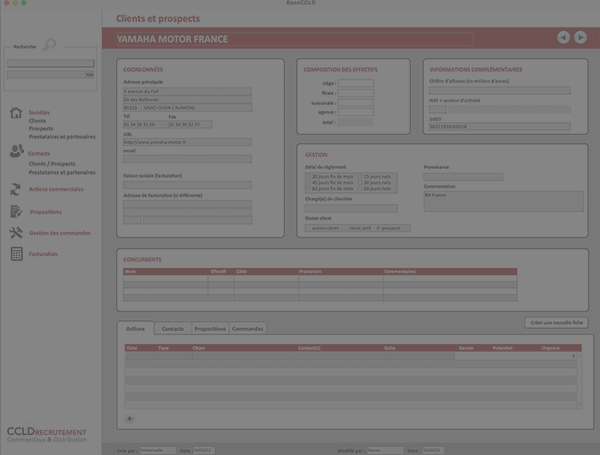
Task: Select 45 jours fin de mois radio
Action: [308, 183]
